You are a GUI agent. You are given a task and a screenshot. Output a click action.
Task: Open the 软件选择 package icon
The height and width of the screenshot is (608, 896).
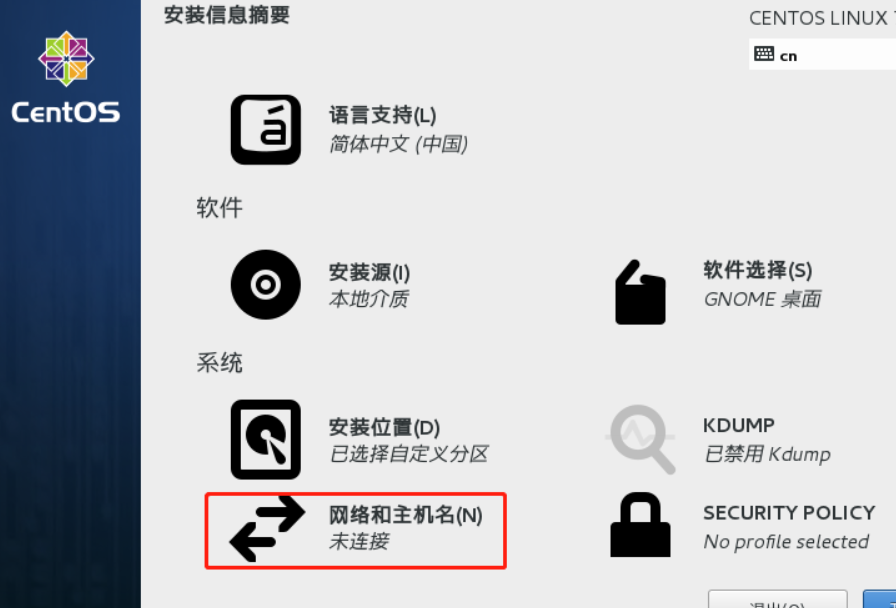[640, 292]
